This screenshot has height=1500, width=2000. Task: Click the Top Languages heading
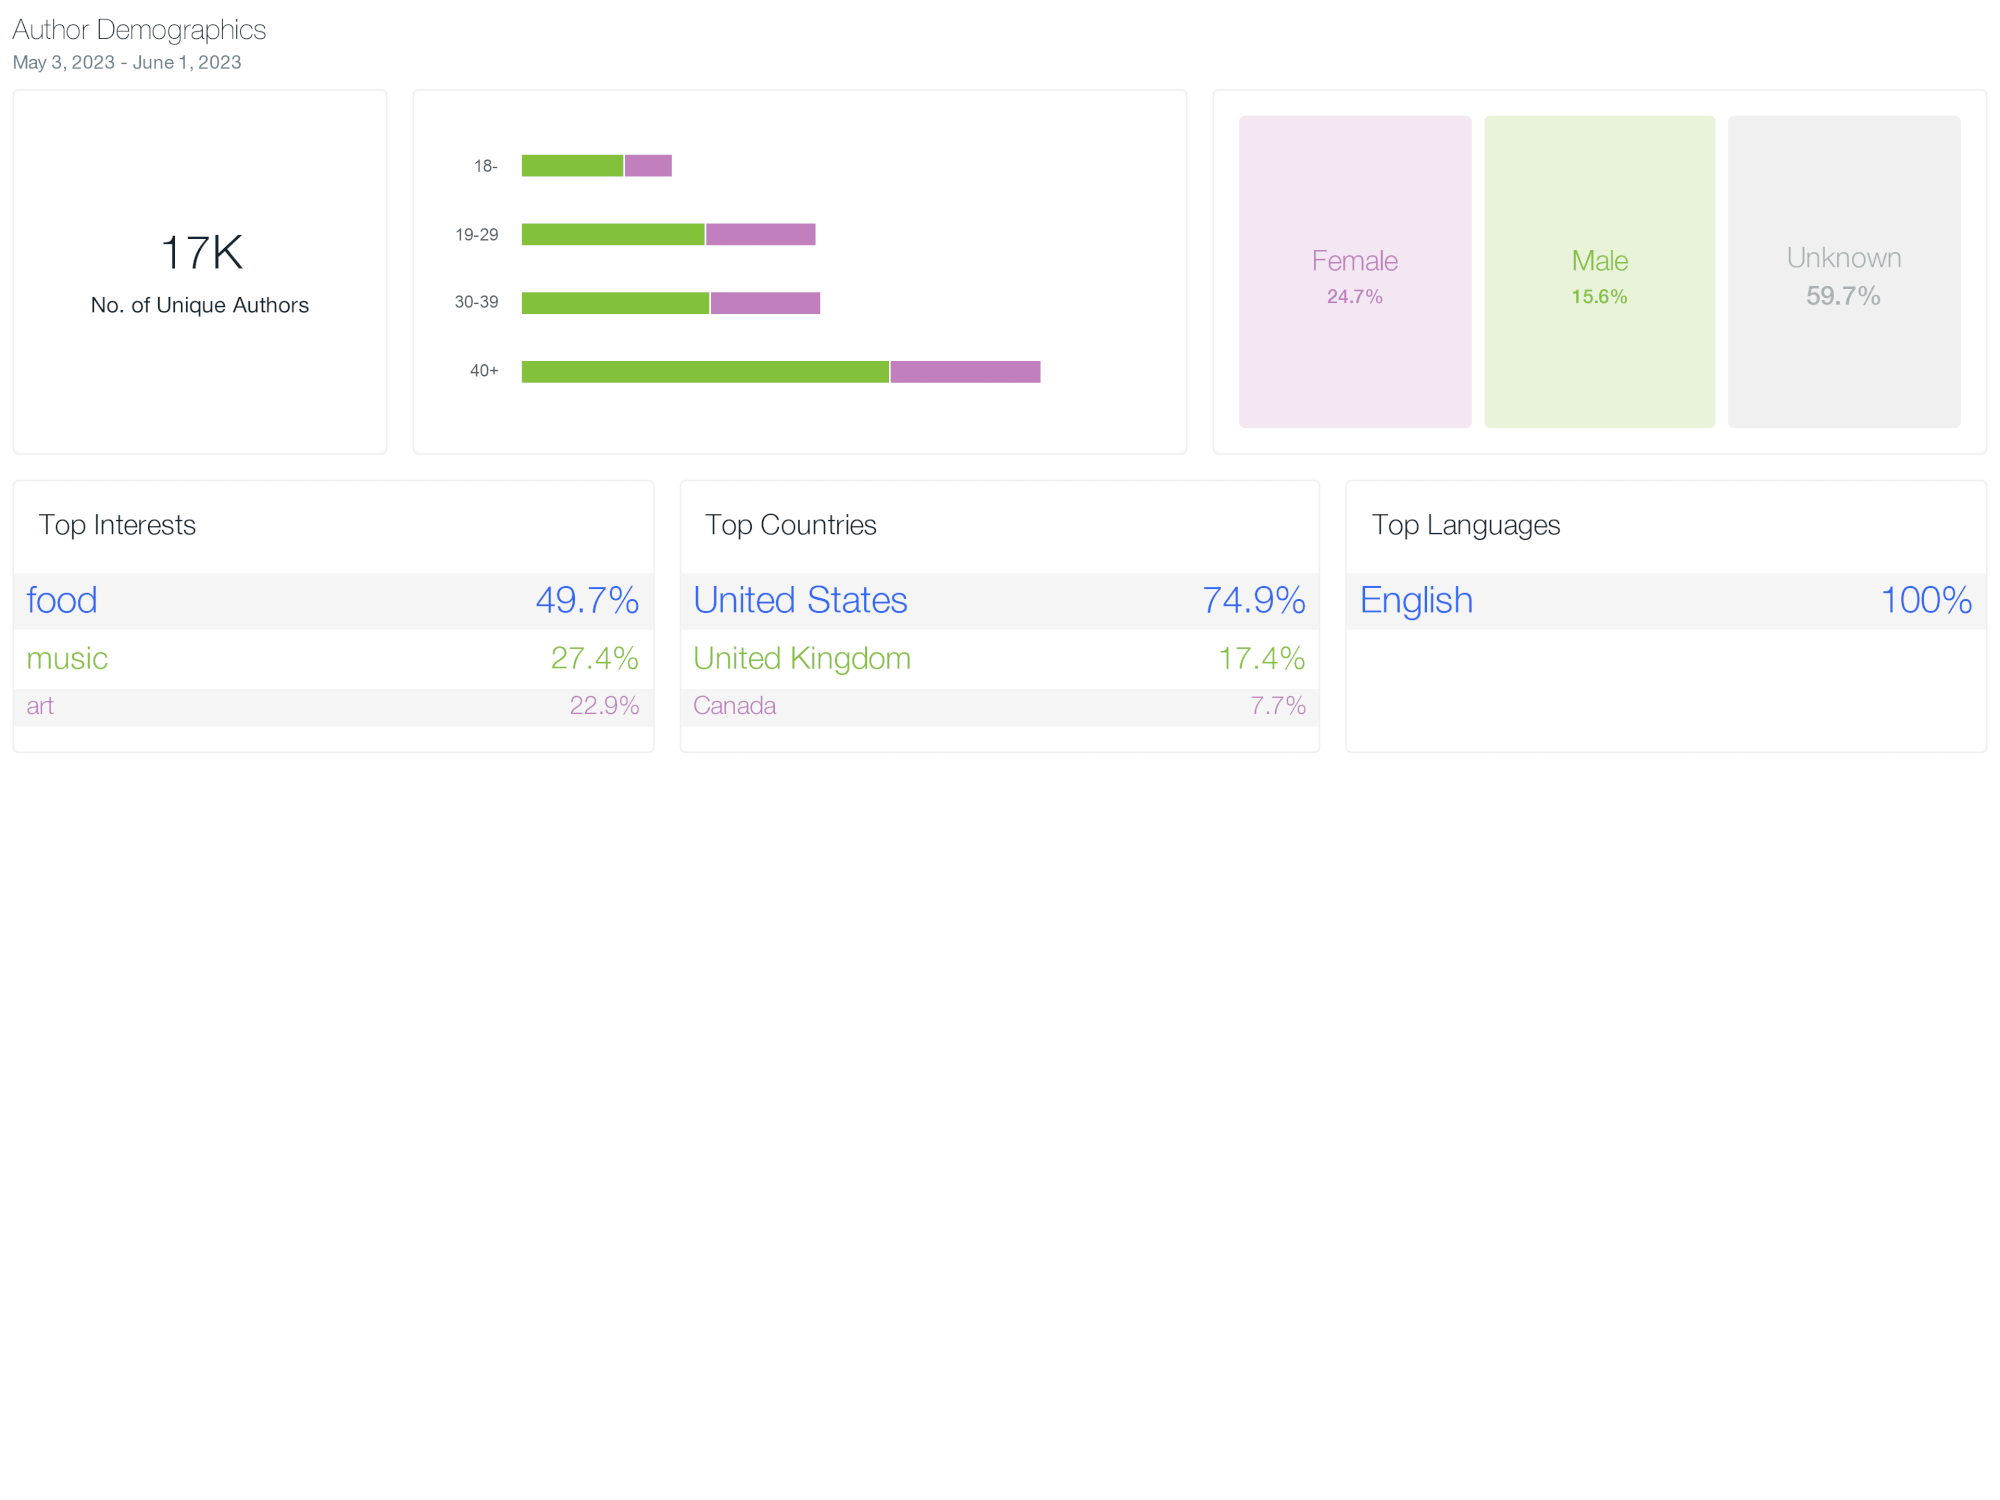[x=1465, y=525]
